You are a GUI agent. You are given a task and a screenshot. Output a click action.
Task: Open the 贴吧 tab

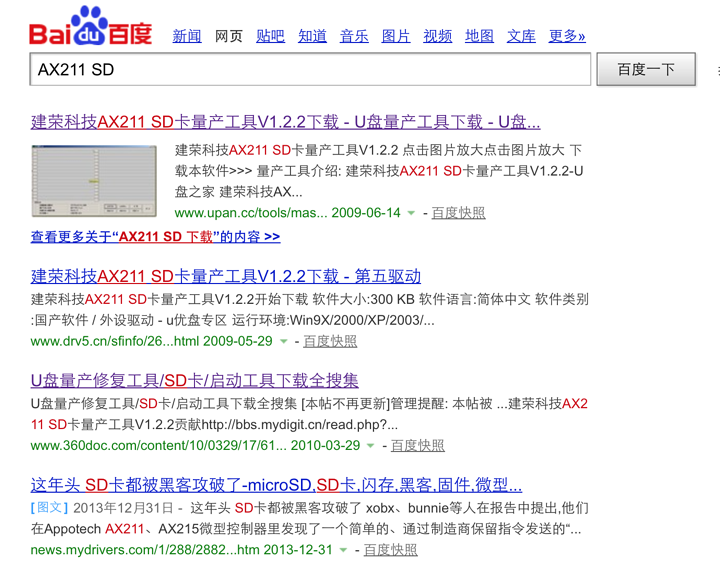pyautogui.click(x=270, y=36)
